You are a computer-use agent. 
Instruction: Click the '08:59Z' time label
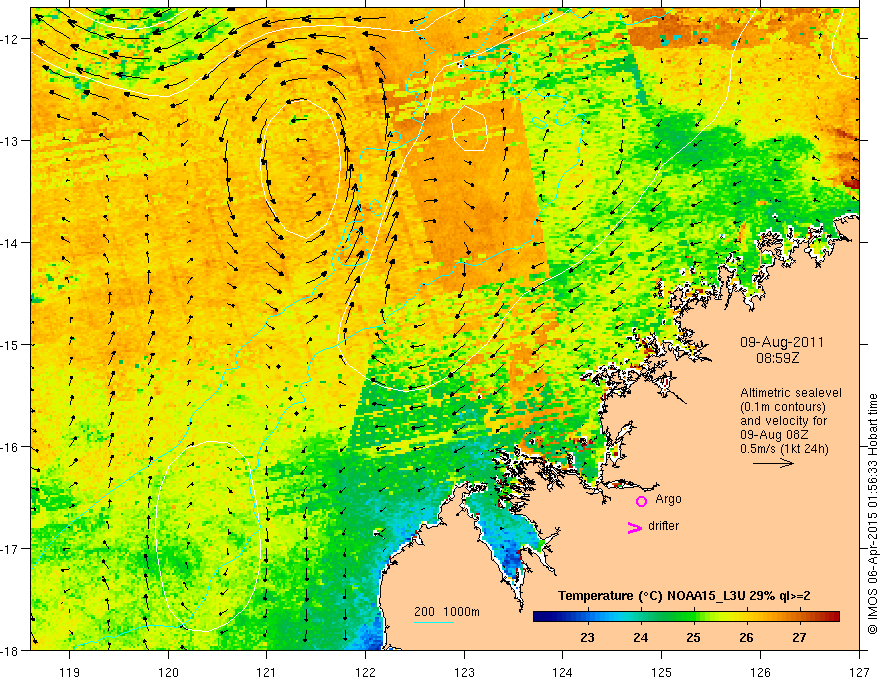[778, 358]
